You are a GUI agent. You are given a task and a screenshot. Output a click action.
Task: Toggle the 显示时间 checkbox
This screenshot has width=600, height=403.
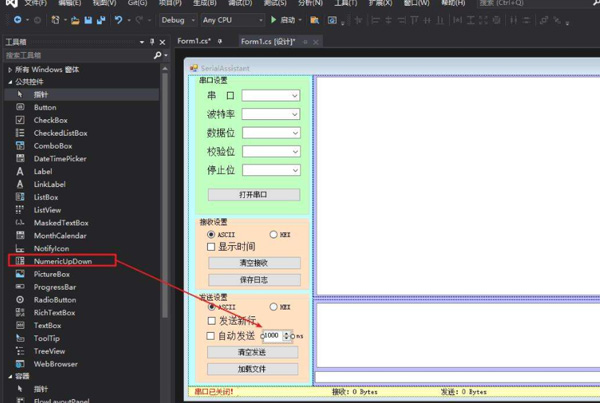click(x=211, y=247)
